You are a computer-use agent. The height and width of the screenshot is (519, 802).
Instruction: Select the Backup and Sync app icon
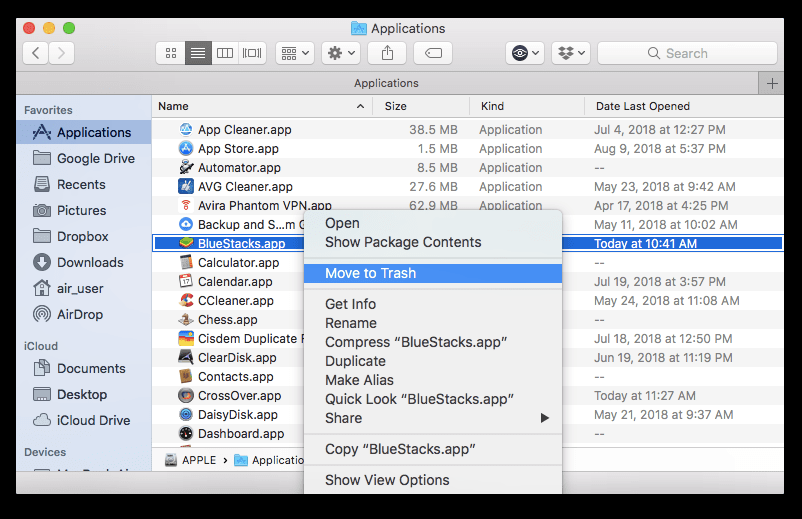tap(186, 224)
